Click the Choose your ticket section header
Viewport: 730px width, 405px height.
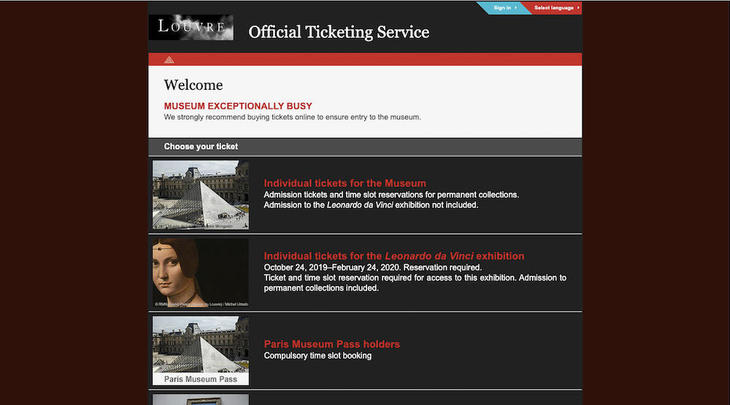point(201,147)
